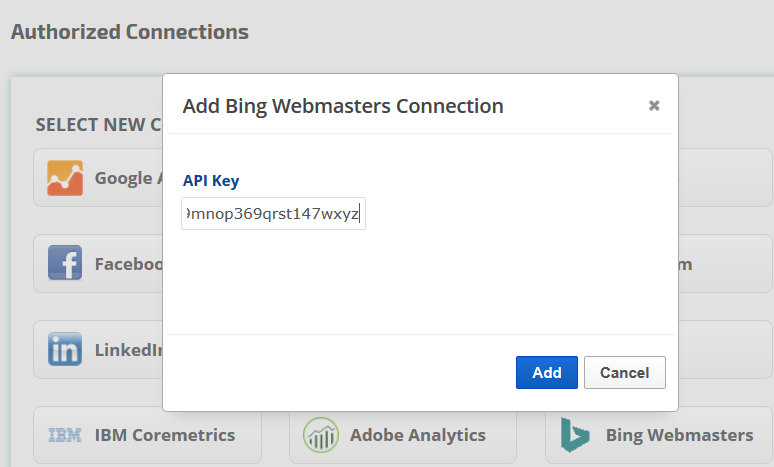Click the Bing logo icon
This screenshot has height=467, width=774.
576,435
